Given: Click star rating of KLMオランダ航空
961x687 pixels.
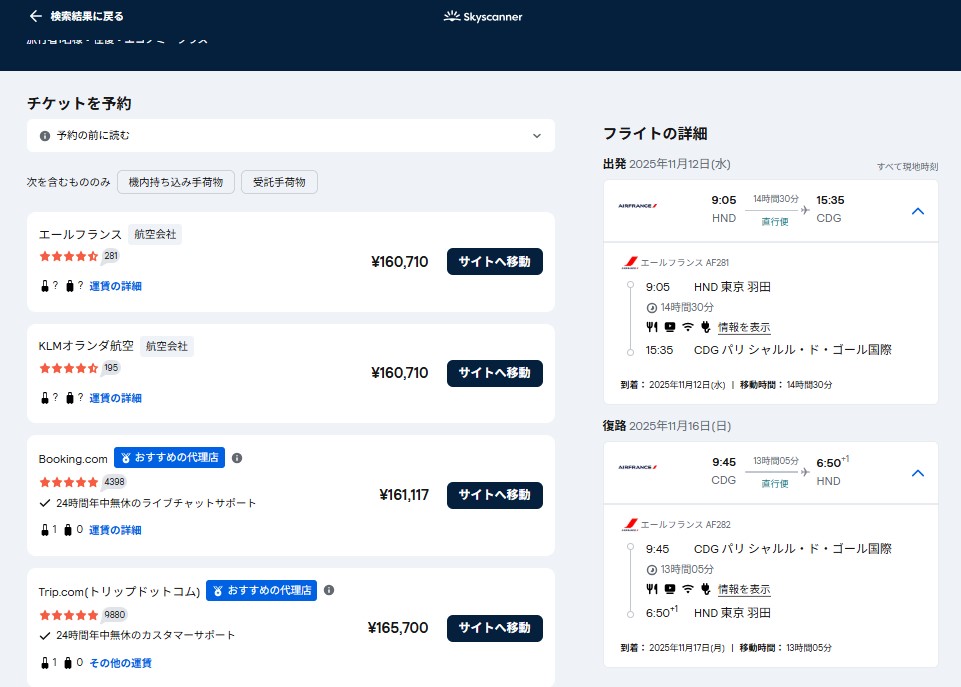Looking at the screenshot, I should point(69,368).
